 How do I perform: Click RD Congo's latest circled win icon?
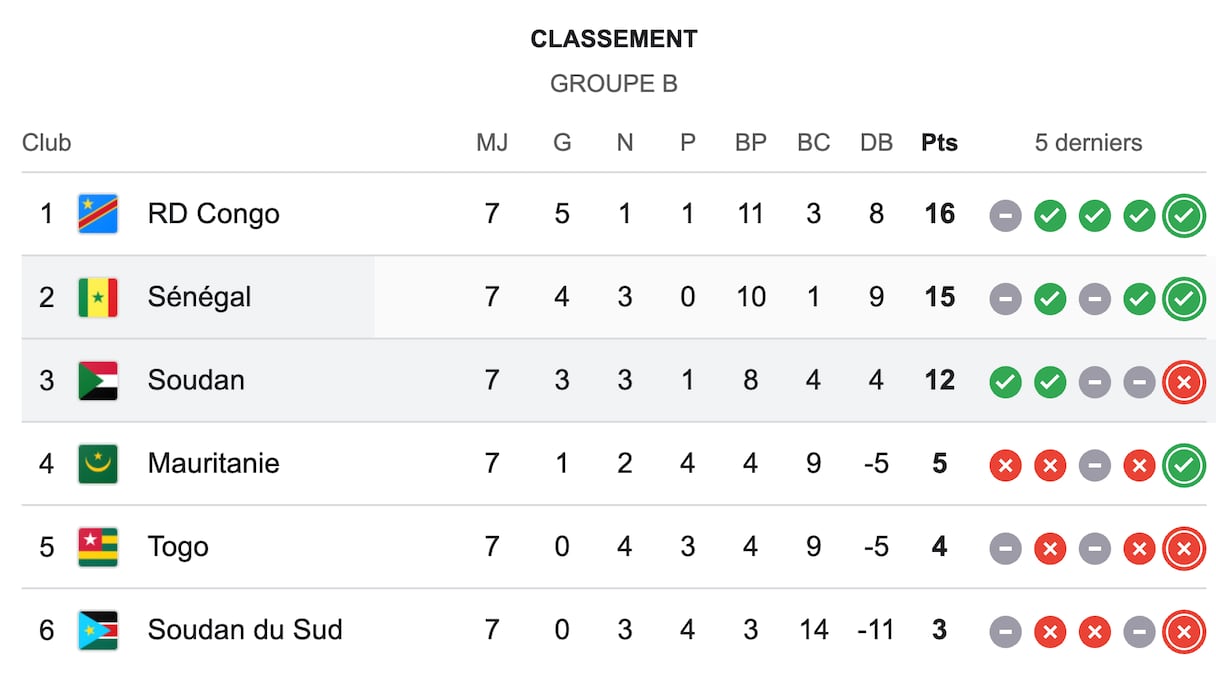[1183, 215]
